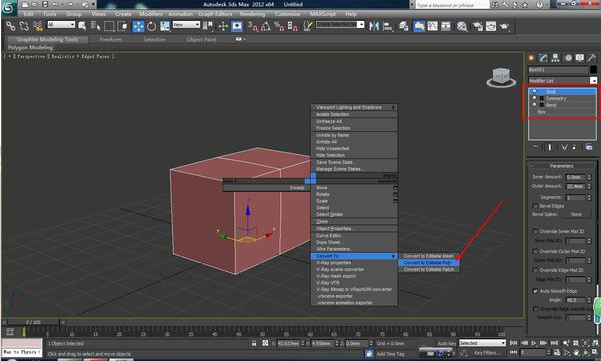
Task: Open the Hierarchy panel tab icon
Action: (555, 58)
